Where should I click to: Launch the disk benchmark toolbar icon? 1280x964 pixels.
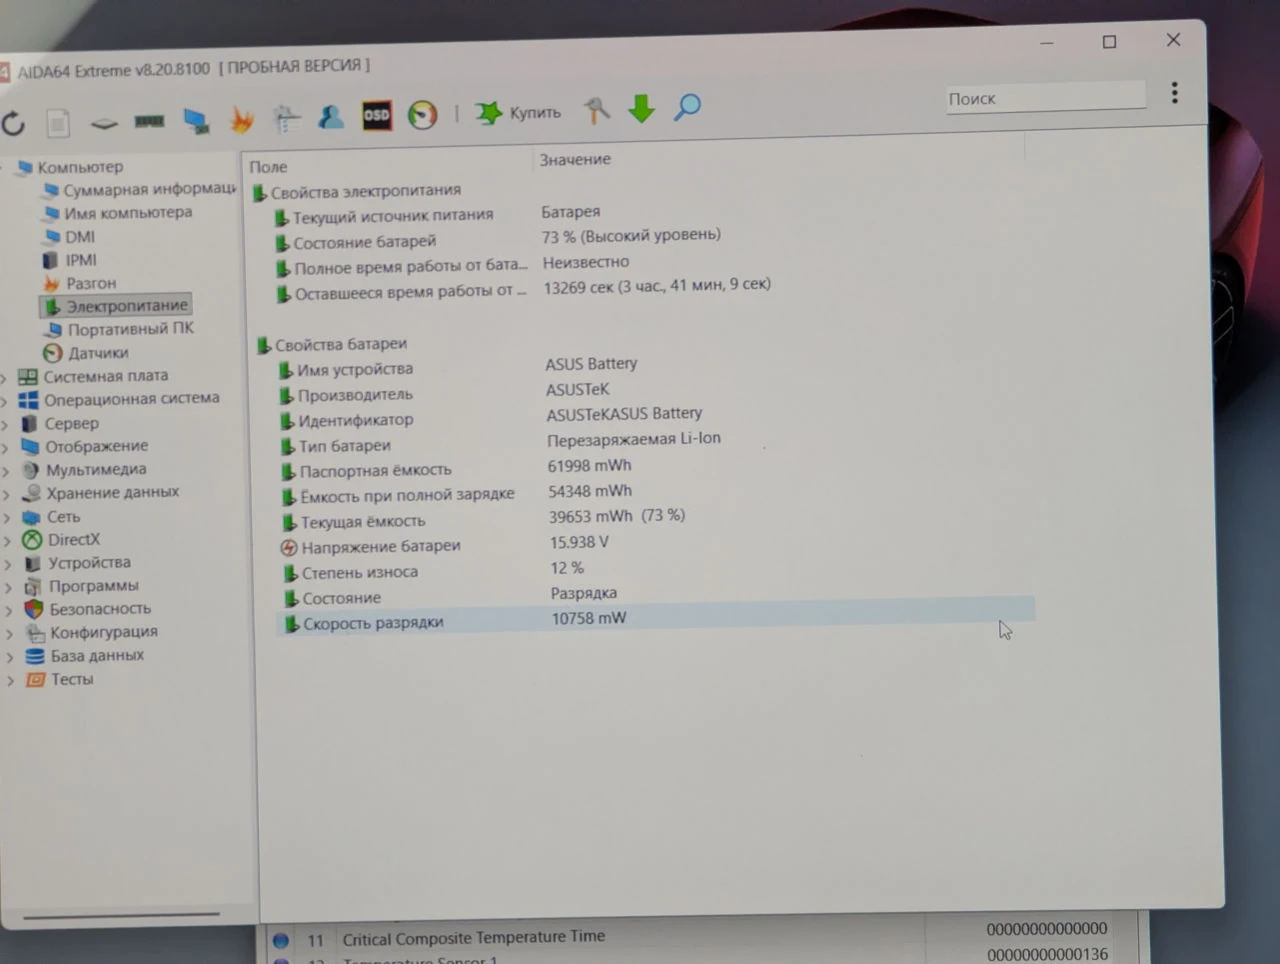104,123
